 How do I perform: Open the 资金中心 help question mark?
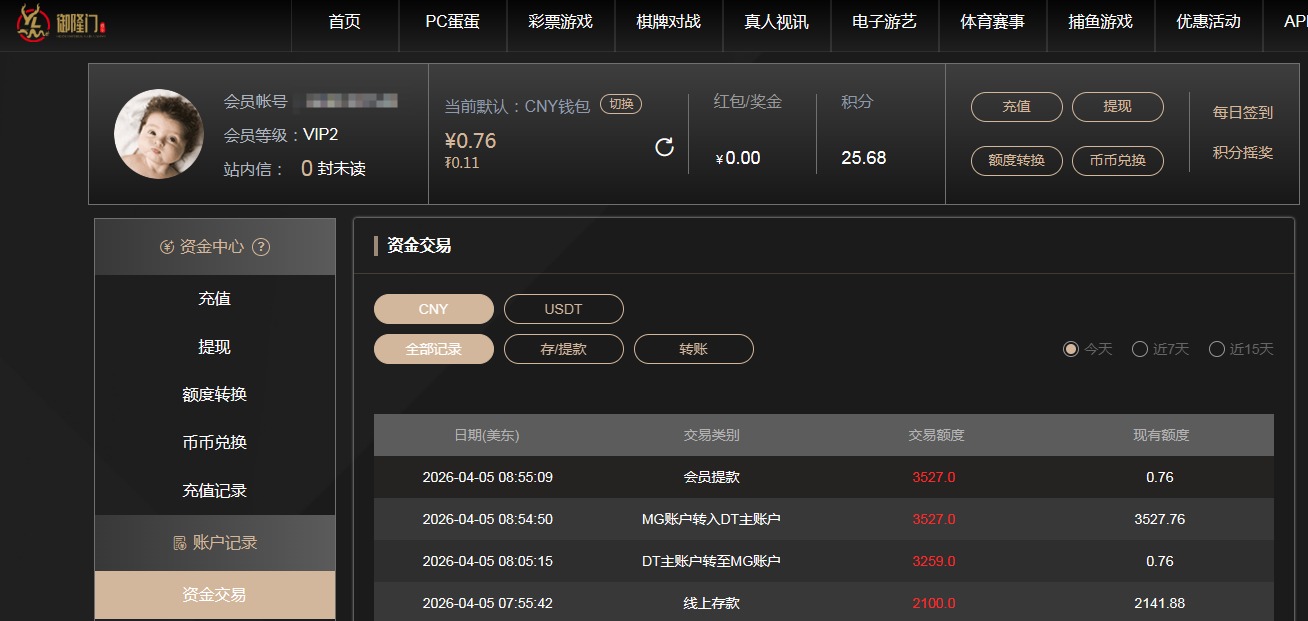click(x=262, y=247)
